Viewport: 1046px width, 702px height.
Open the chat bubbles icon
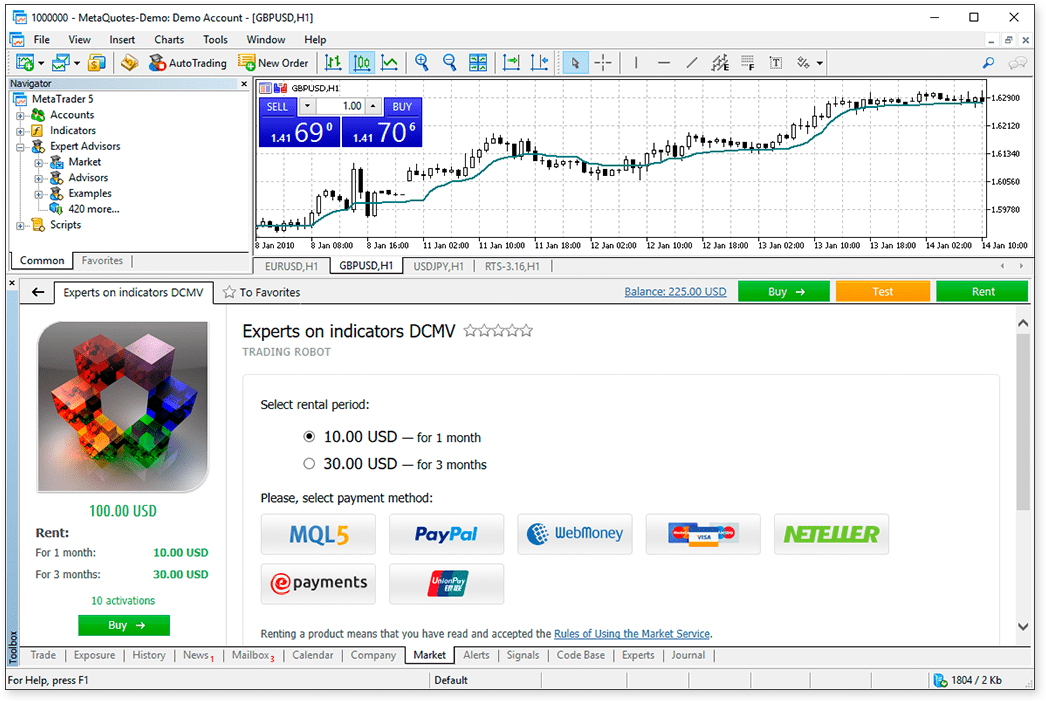click(x=1017, y=63)
